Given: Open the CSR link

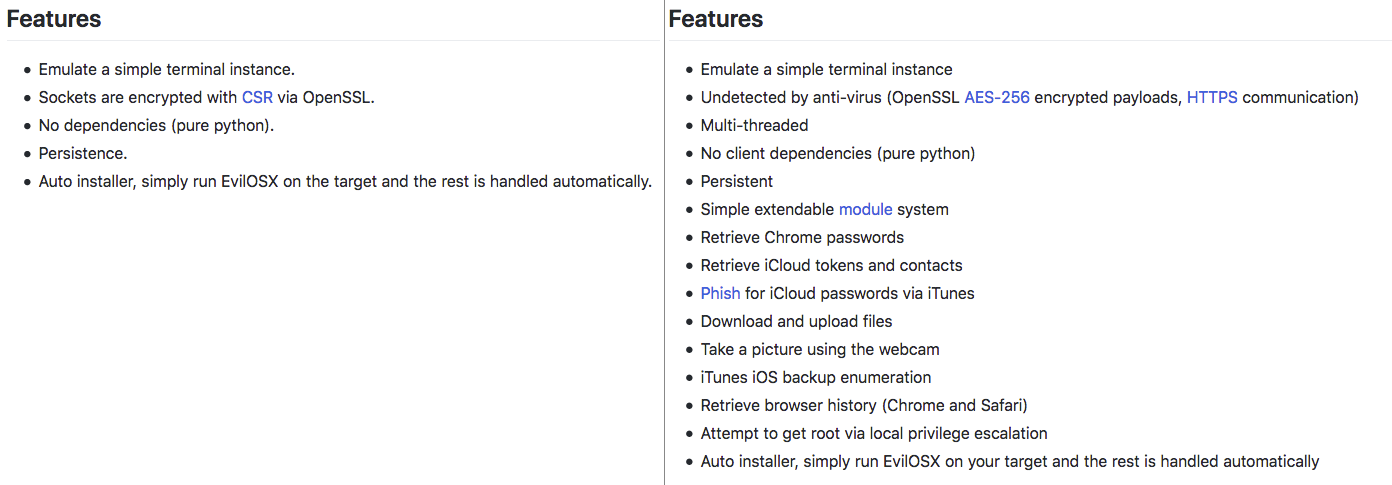Looking at the screenshot, I should pyautogui.click(x=257, y=98).
